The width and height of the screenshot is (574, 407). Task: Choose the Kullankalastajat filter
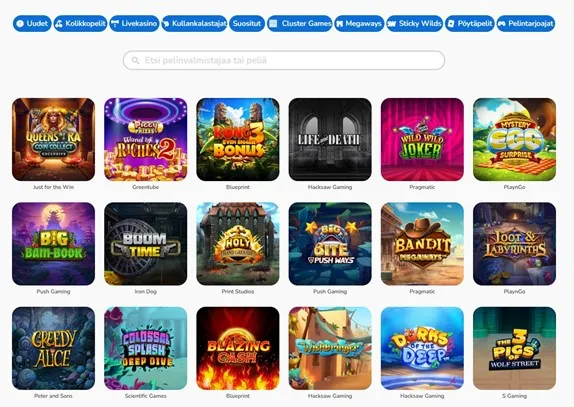(x=194, y=23)
